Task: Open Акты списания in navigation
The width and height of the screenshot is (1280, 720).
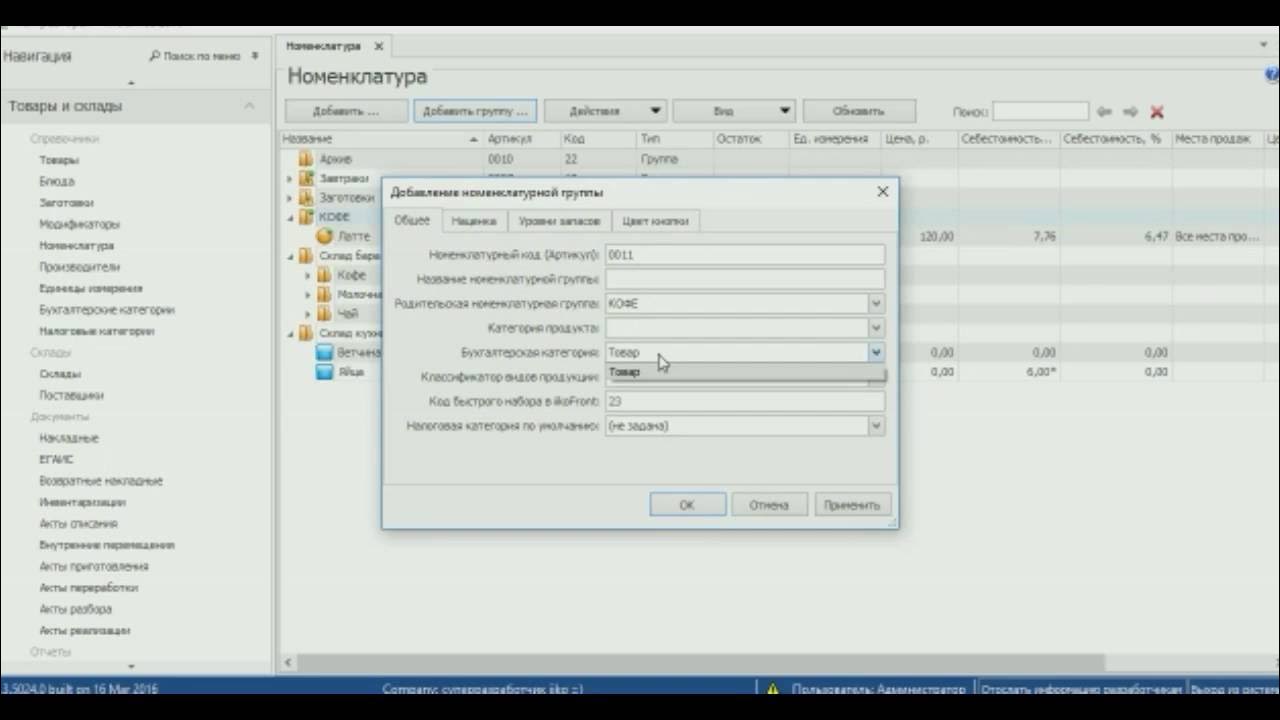Action: (x=79, y=523)
